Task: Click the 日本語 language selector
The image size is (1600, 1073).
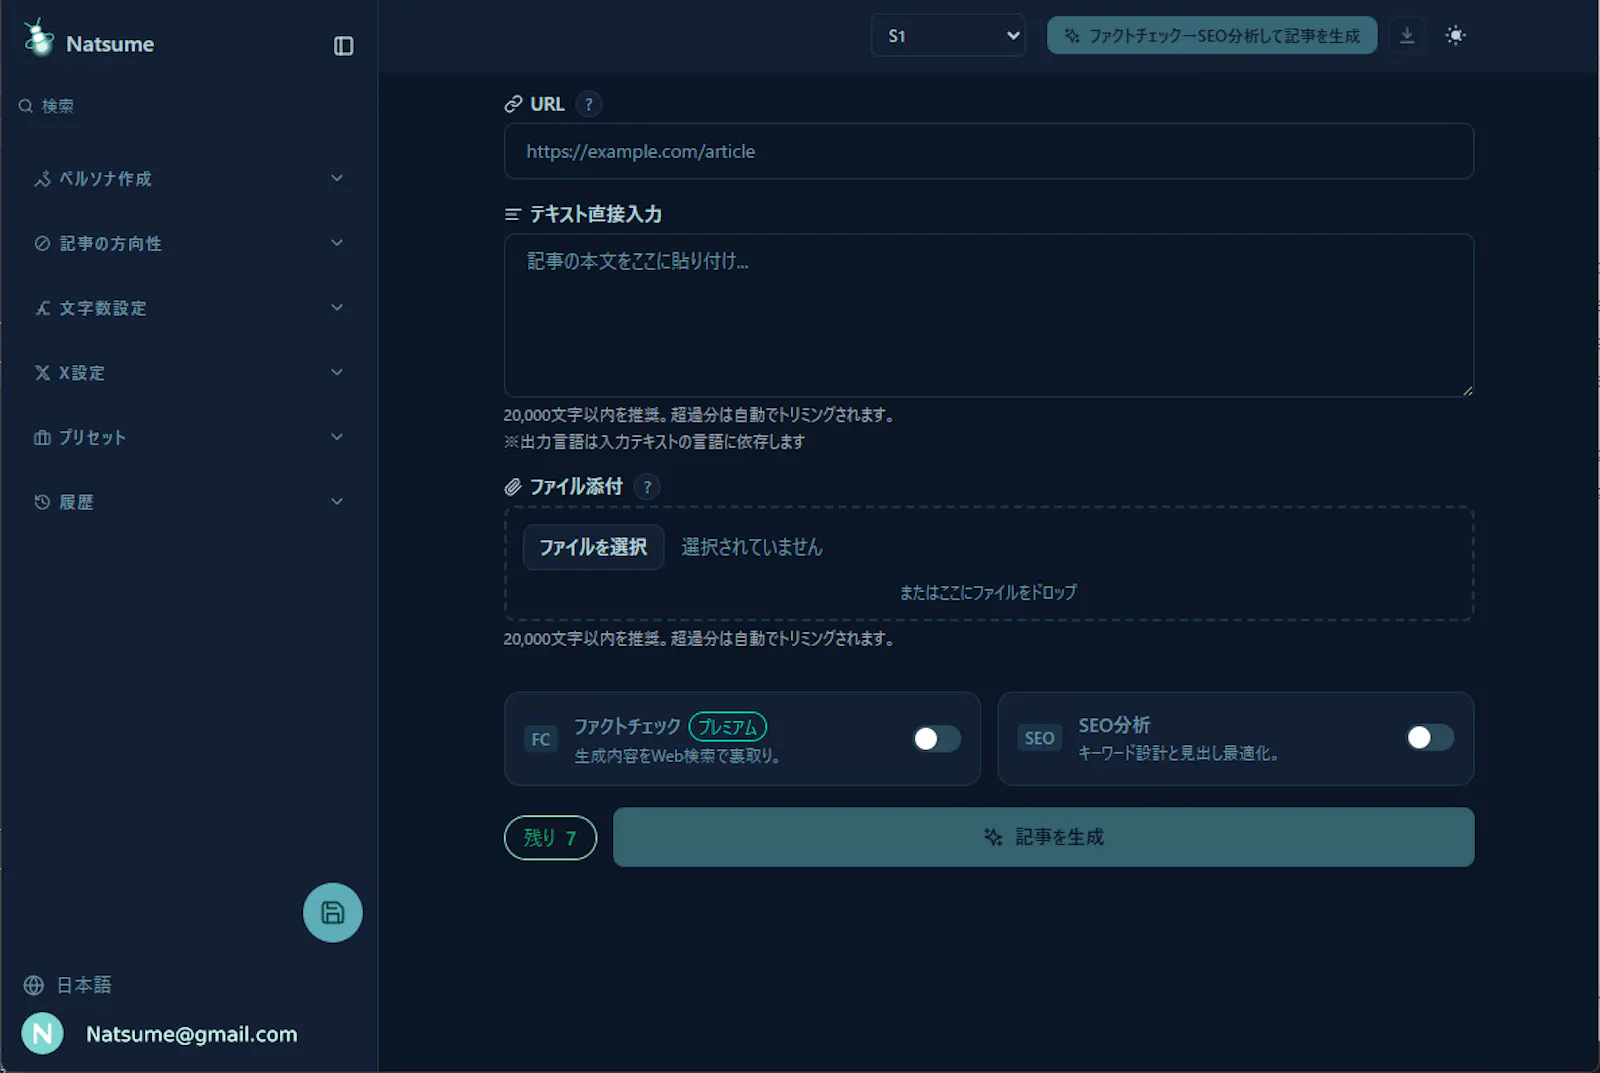Action: pyautogui.click(x=68, y=985)
